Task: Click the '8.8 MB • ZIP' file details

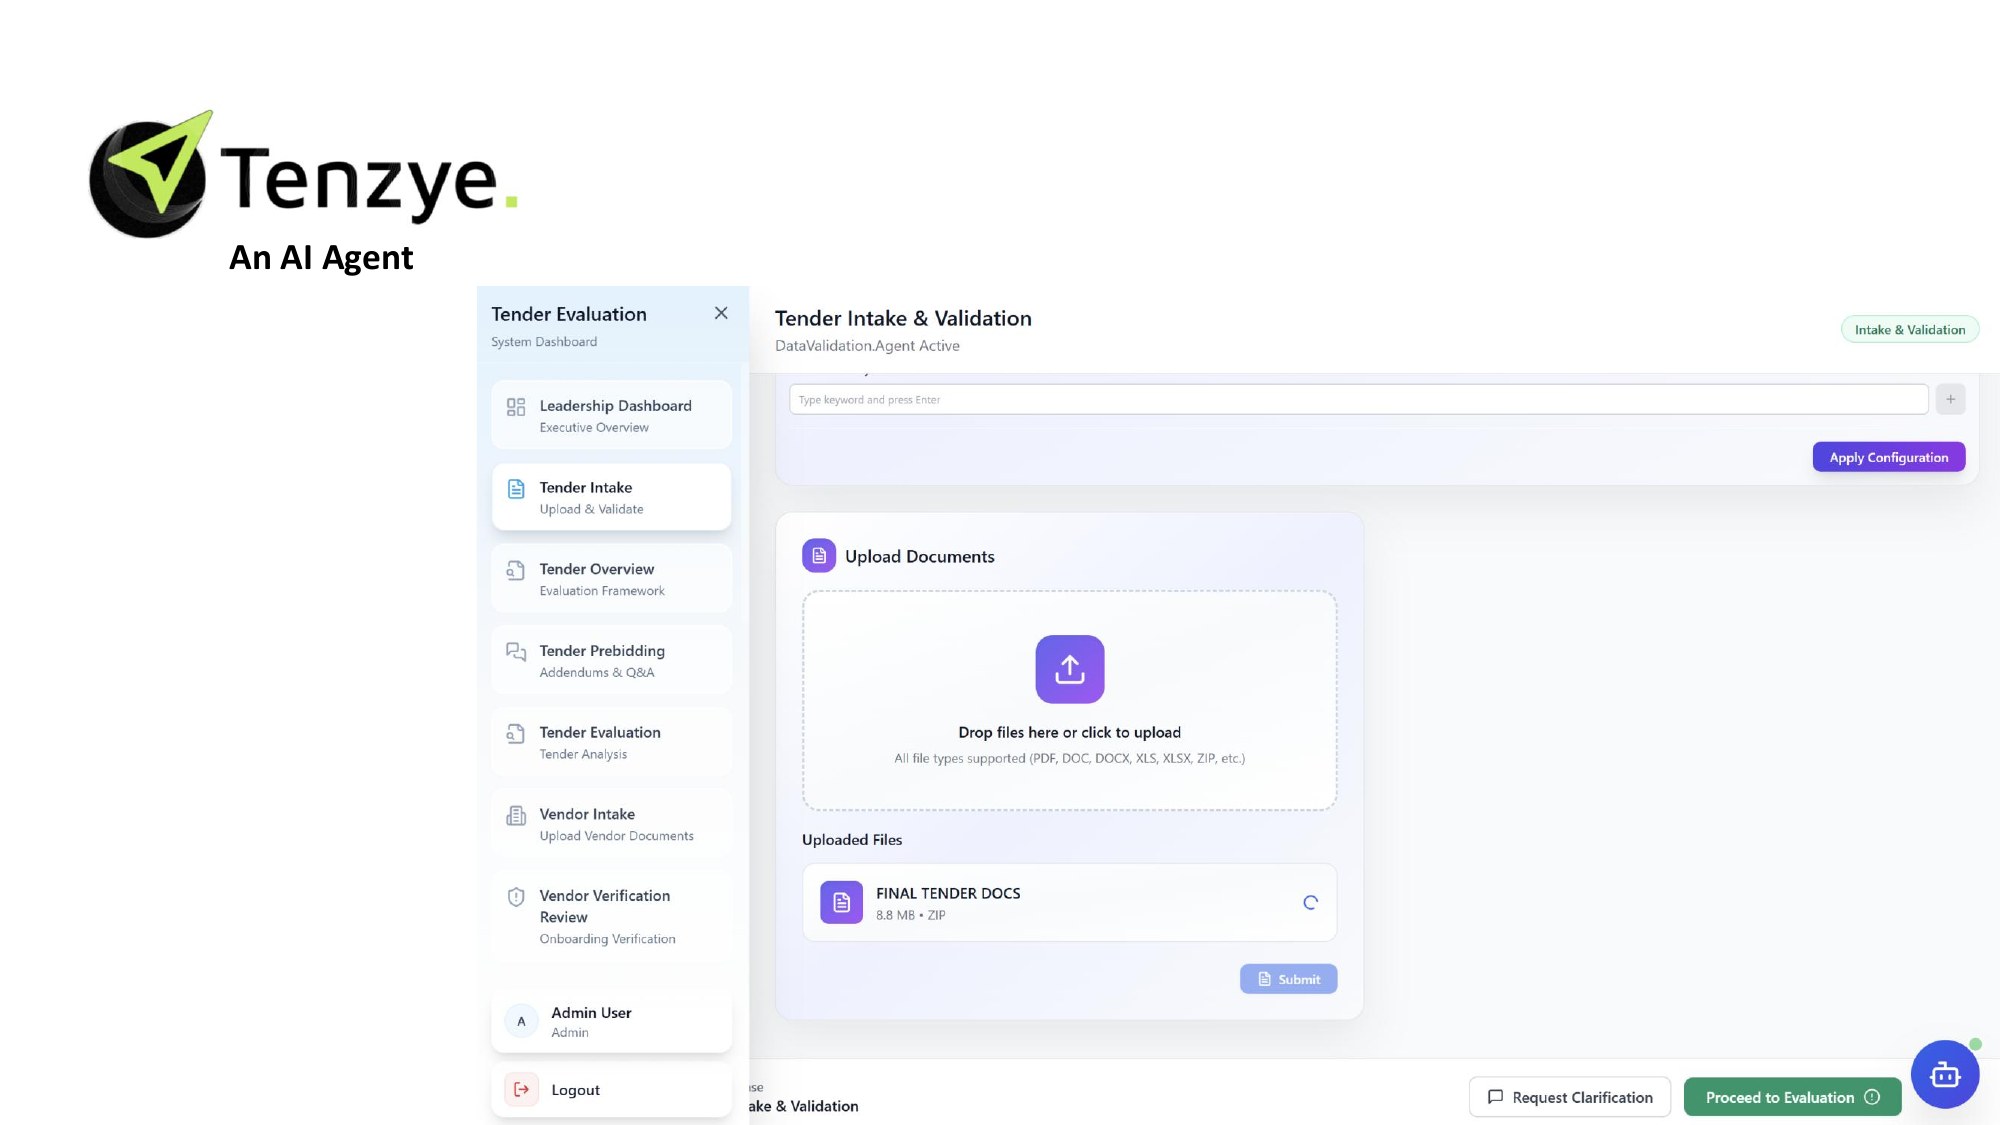Action: (910, 915)
